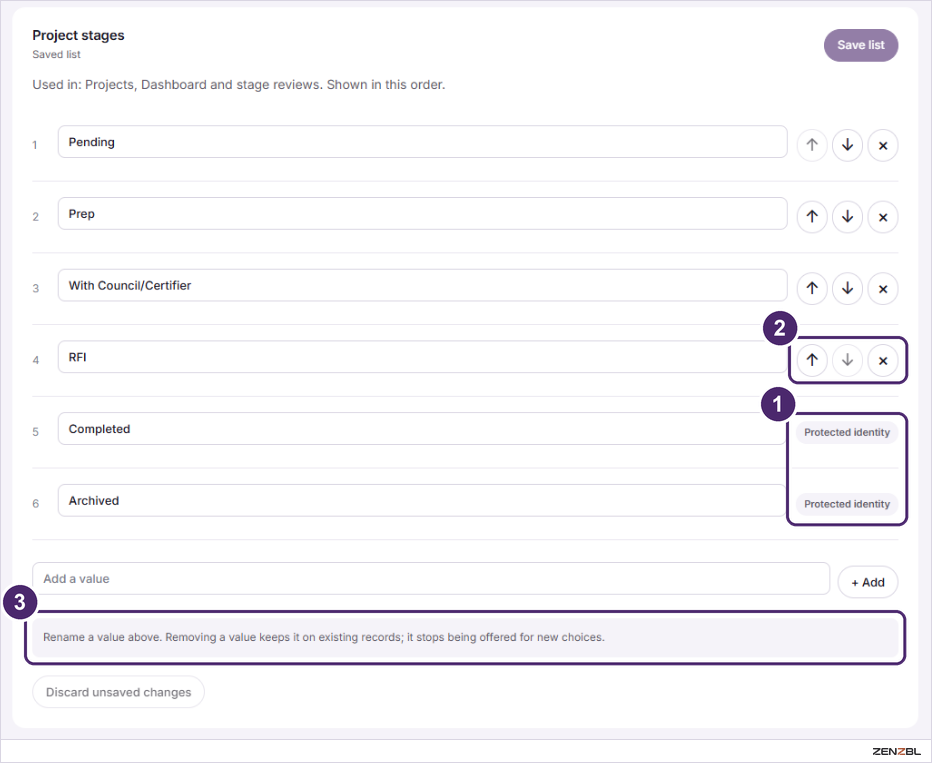This screenshot has height=763, width=932.
Task: Edit the Archived stage name field
Action: pyautogui.click(x=423, y=501)
